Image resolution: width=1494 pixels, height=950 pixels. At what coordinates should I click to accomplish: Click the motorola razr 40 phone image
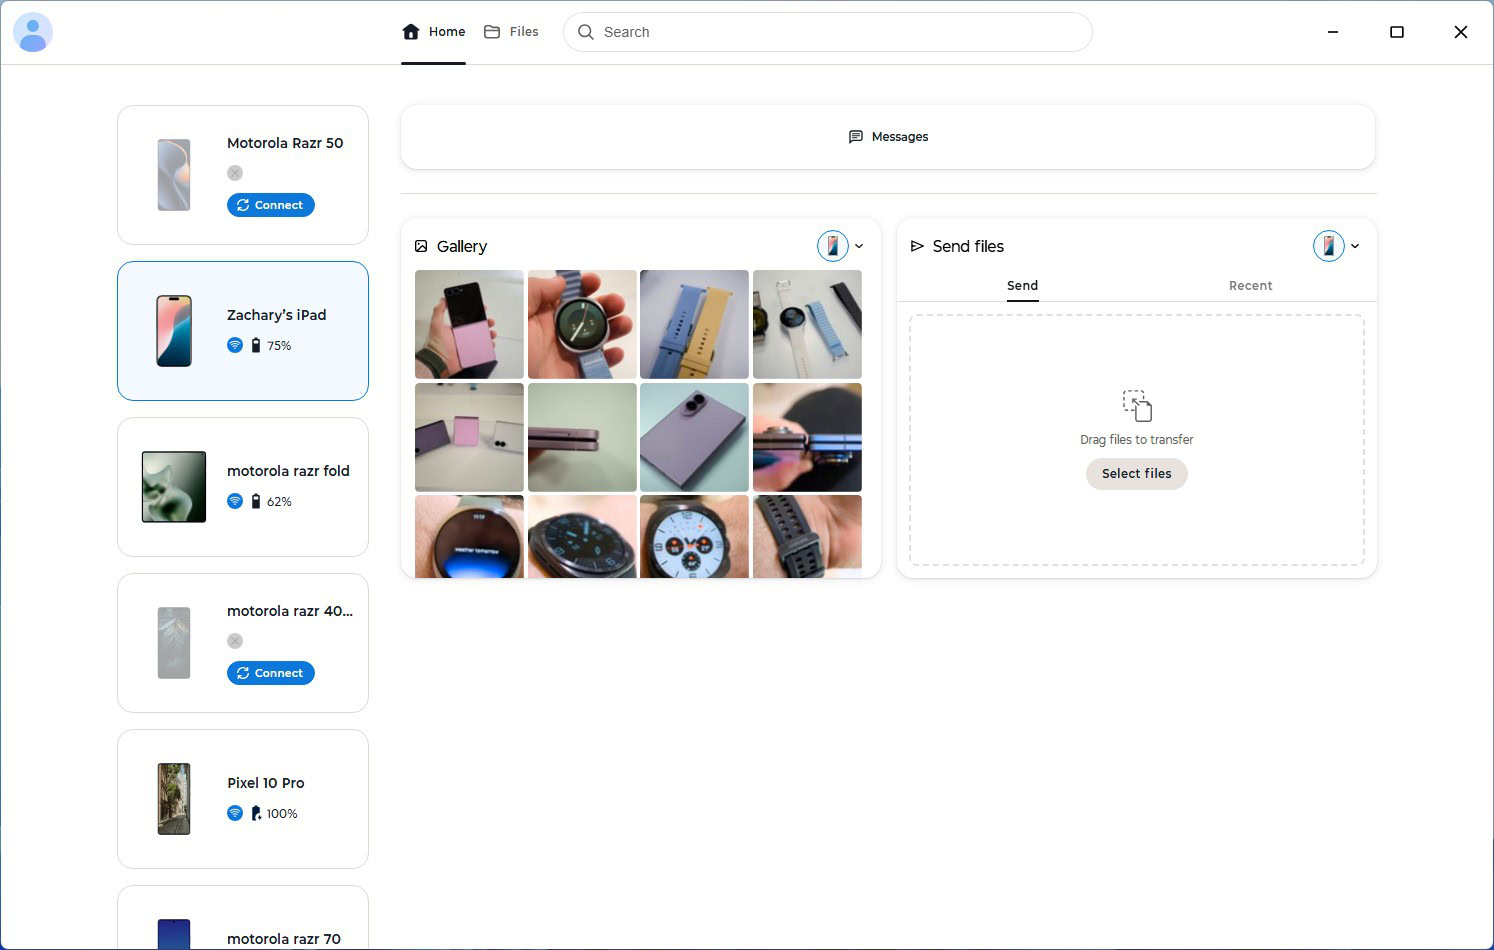[174, 643]
